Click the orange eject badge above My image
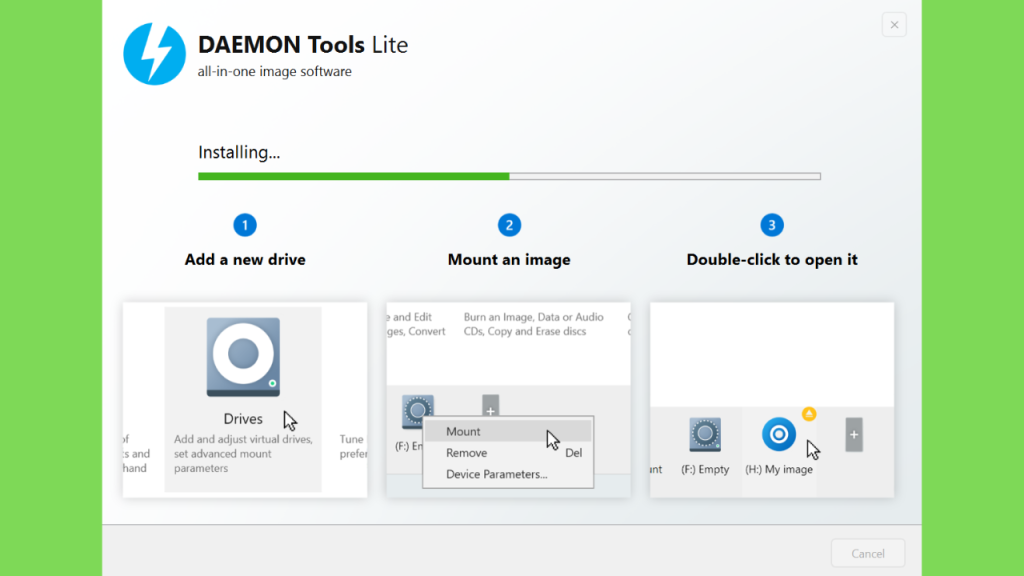Image resolution: width=1024 pixels, height=576 pixels. [809, 413]
